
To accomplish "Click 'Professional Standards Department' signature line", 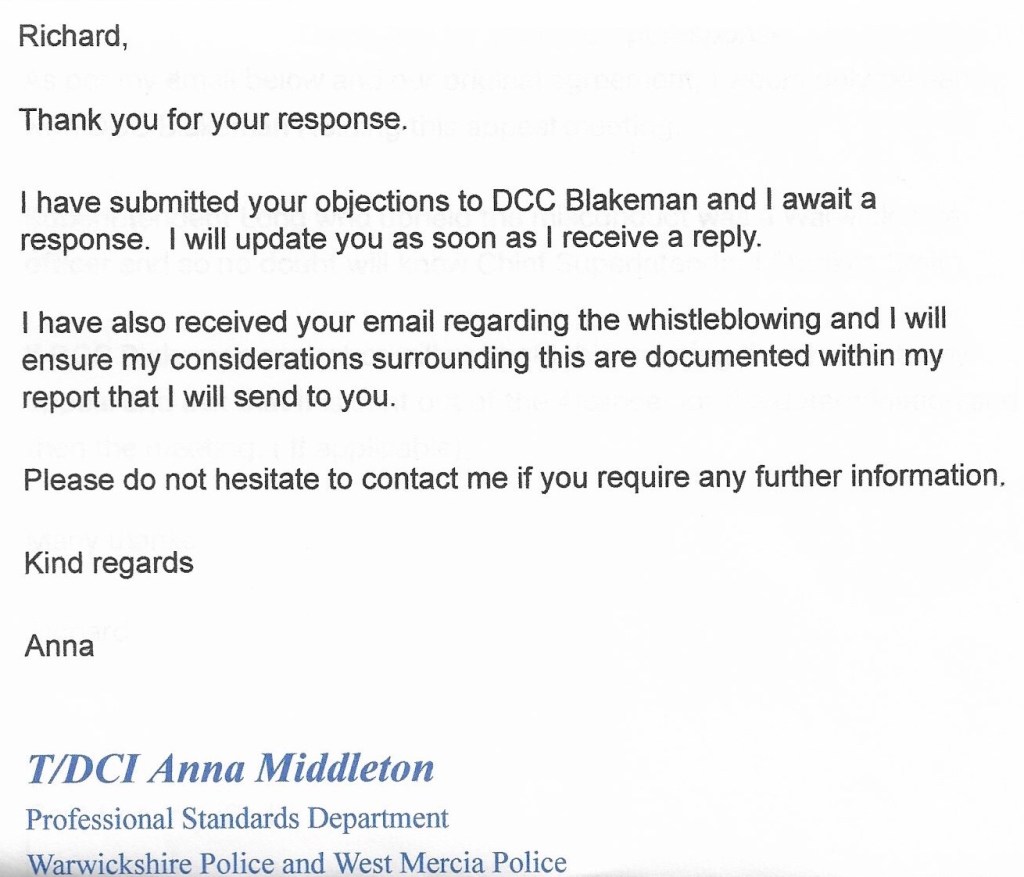I will (237, 819).
